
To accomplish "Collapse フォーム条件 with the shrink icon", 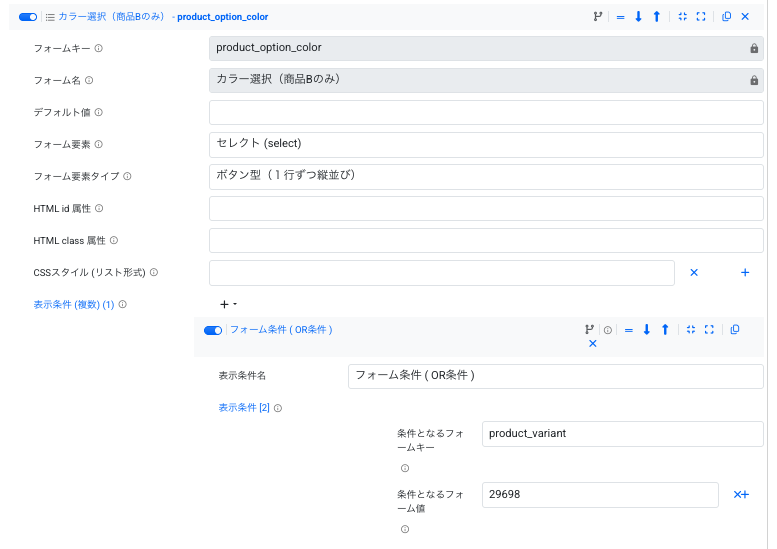I will (x=691, y=329).
